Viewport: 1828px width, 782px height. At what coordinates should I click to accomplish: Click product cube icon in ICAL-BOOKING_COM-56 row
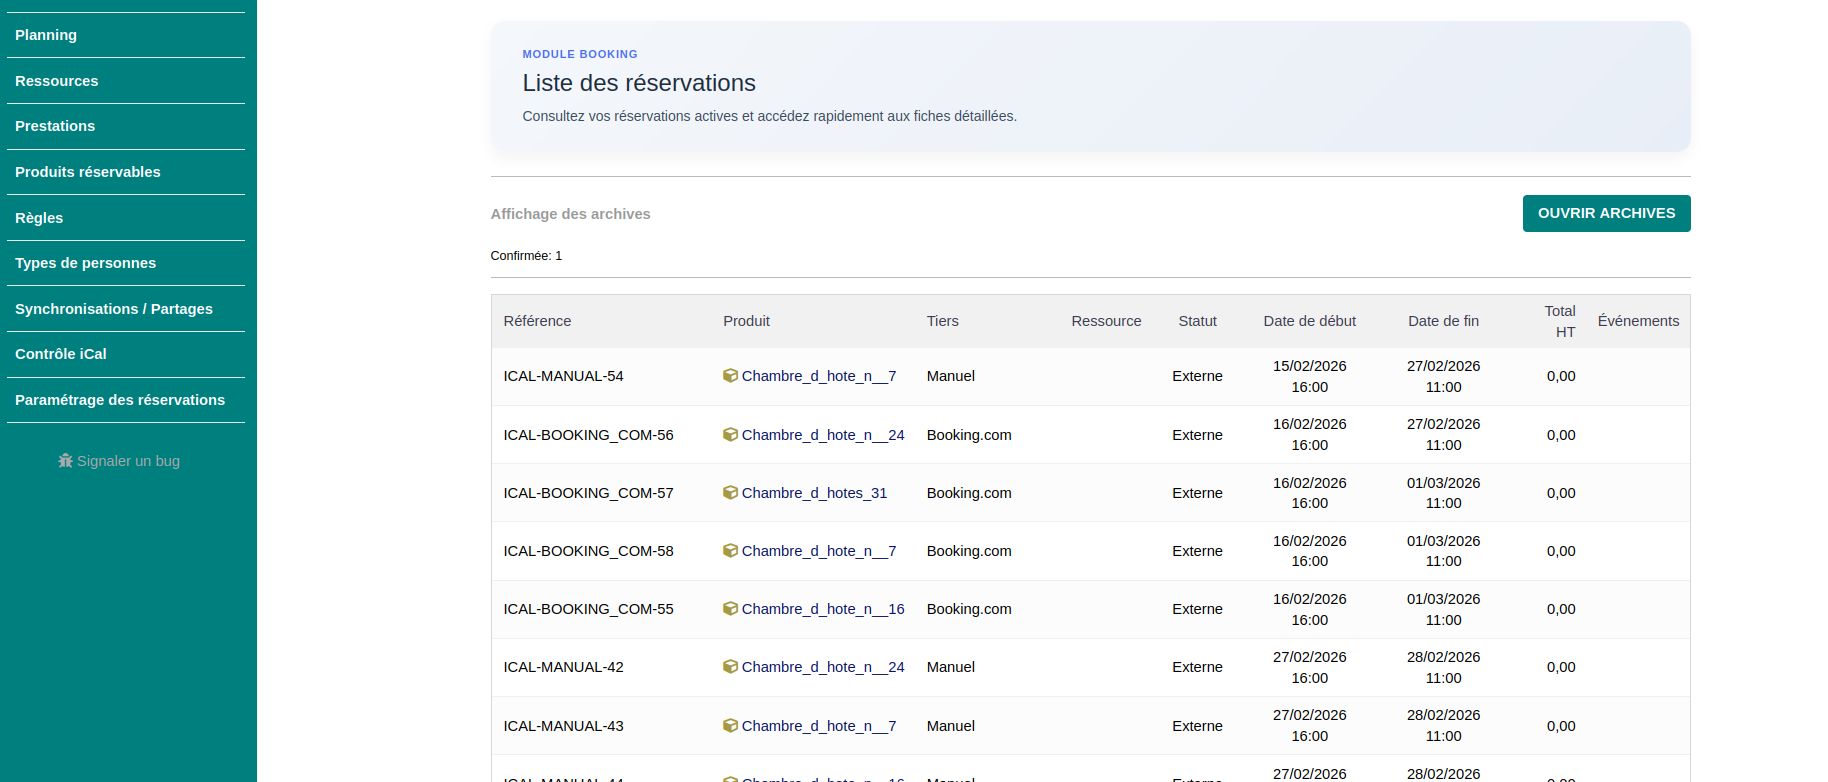[x=730, y=435]
